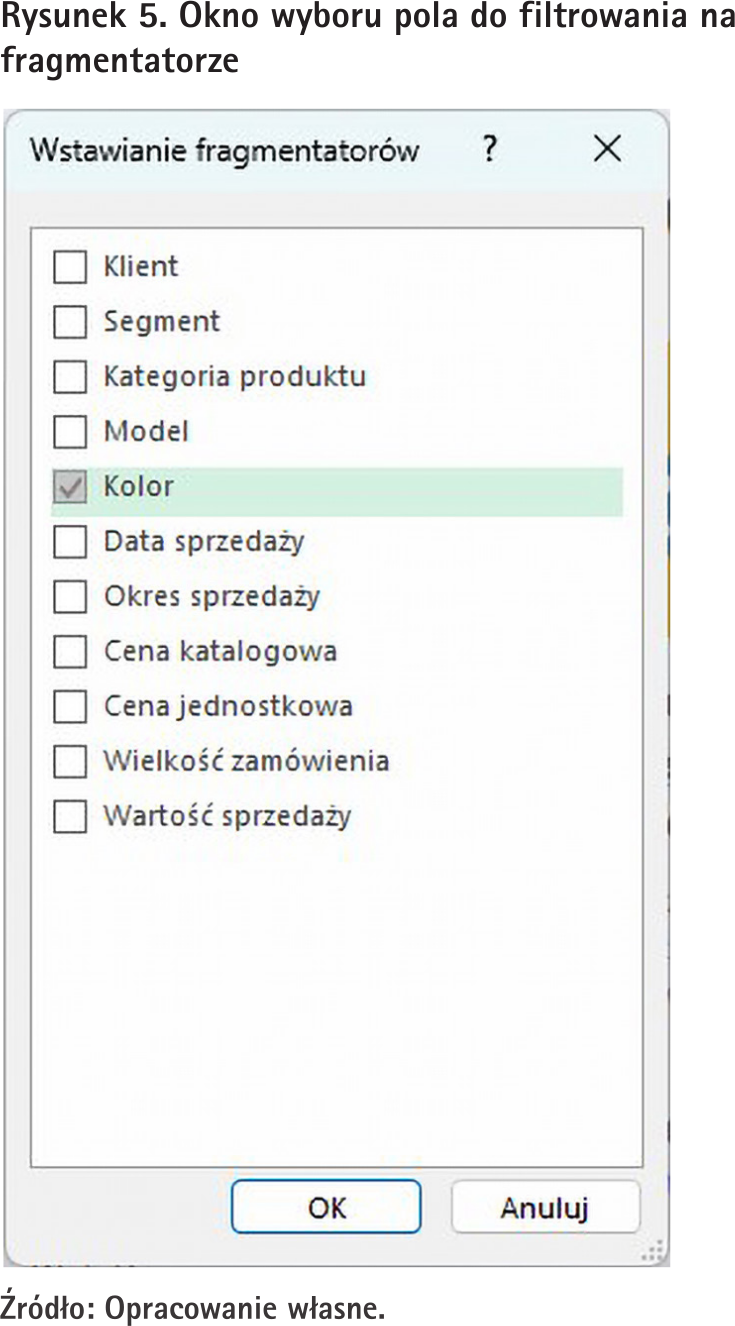Click the Okres sprzedaży text label
735x1326 pixels.
pyautogui.click(x=212, y=597)
